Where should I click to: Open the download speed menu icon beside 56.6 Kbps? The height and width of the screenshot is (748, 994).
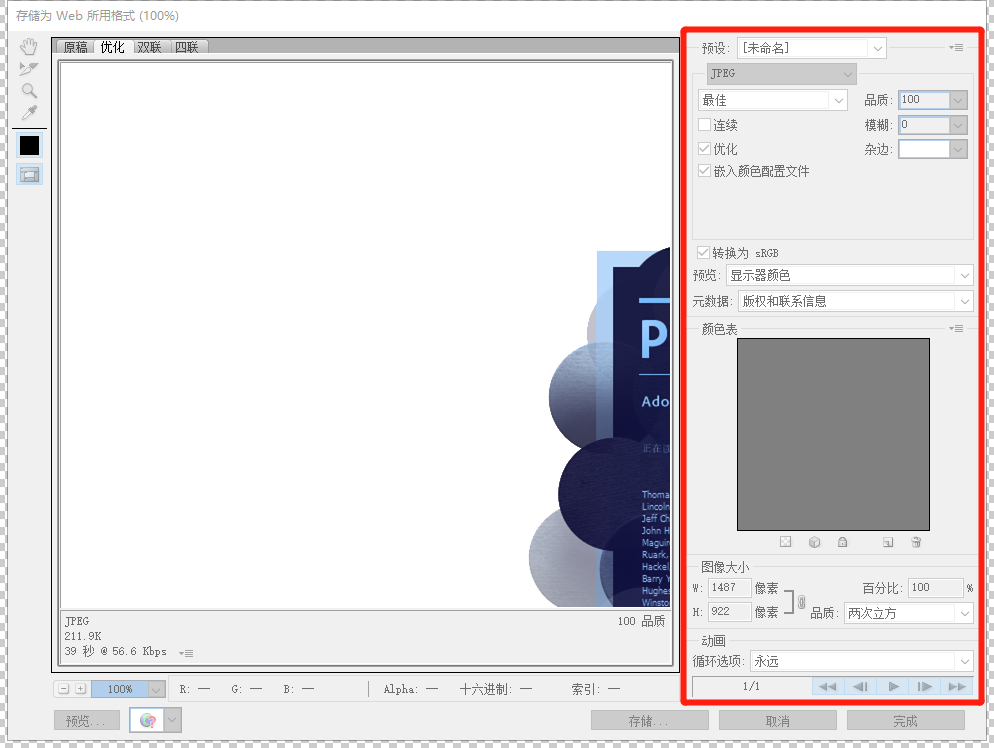(186, 653)
